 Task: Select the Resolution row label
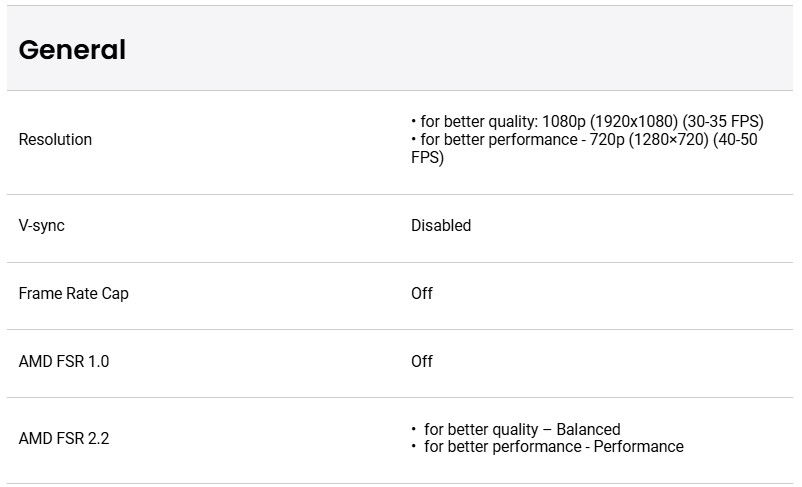pyautogui.click(x=55, y=139)
